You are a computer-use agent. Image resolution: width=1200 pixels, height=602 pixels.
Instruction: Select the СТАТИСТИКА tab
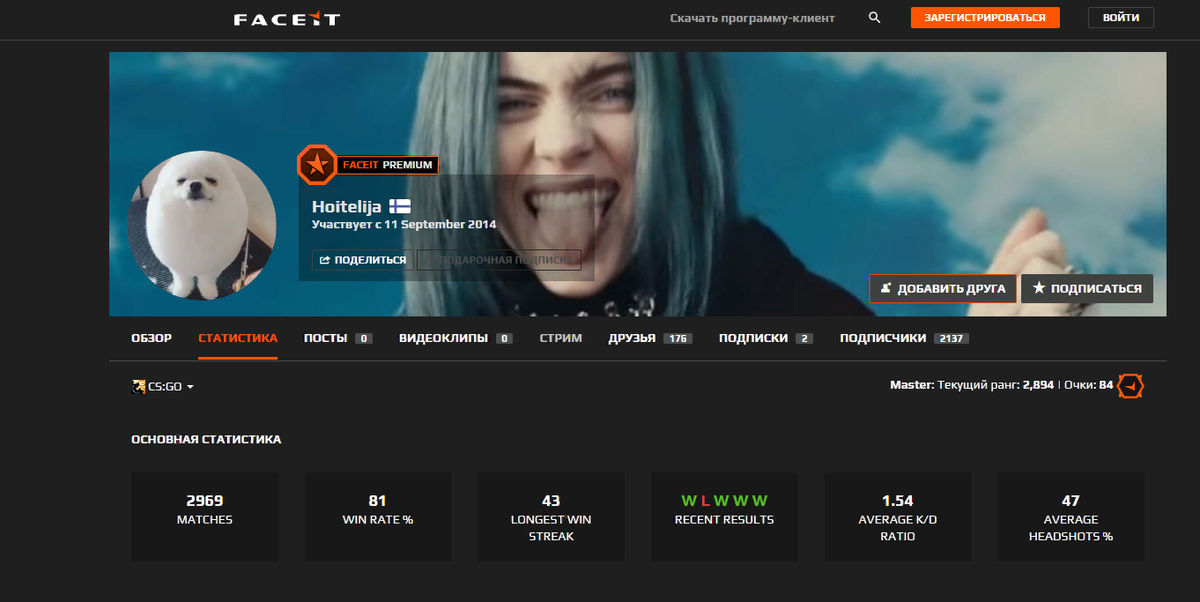point(238,339)
